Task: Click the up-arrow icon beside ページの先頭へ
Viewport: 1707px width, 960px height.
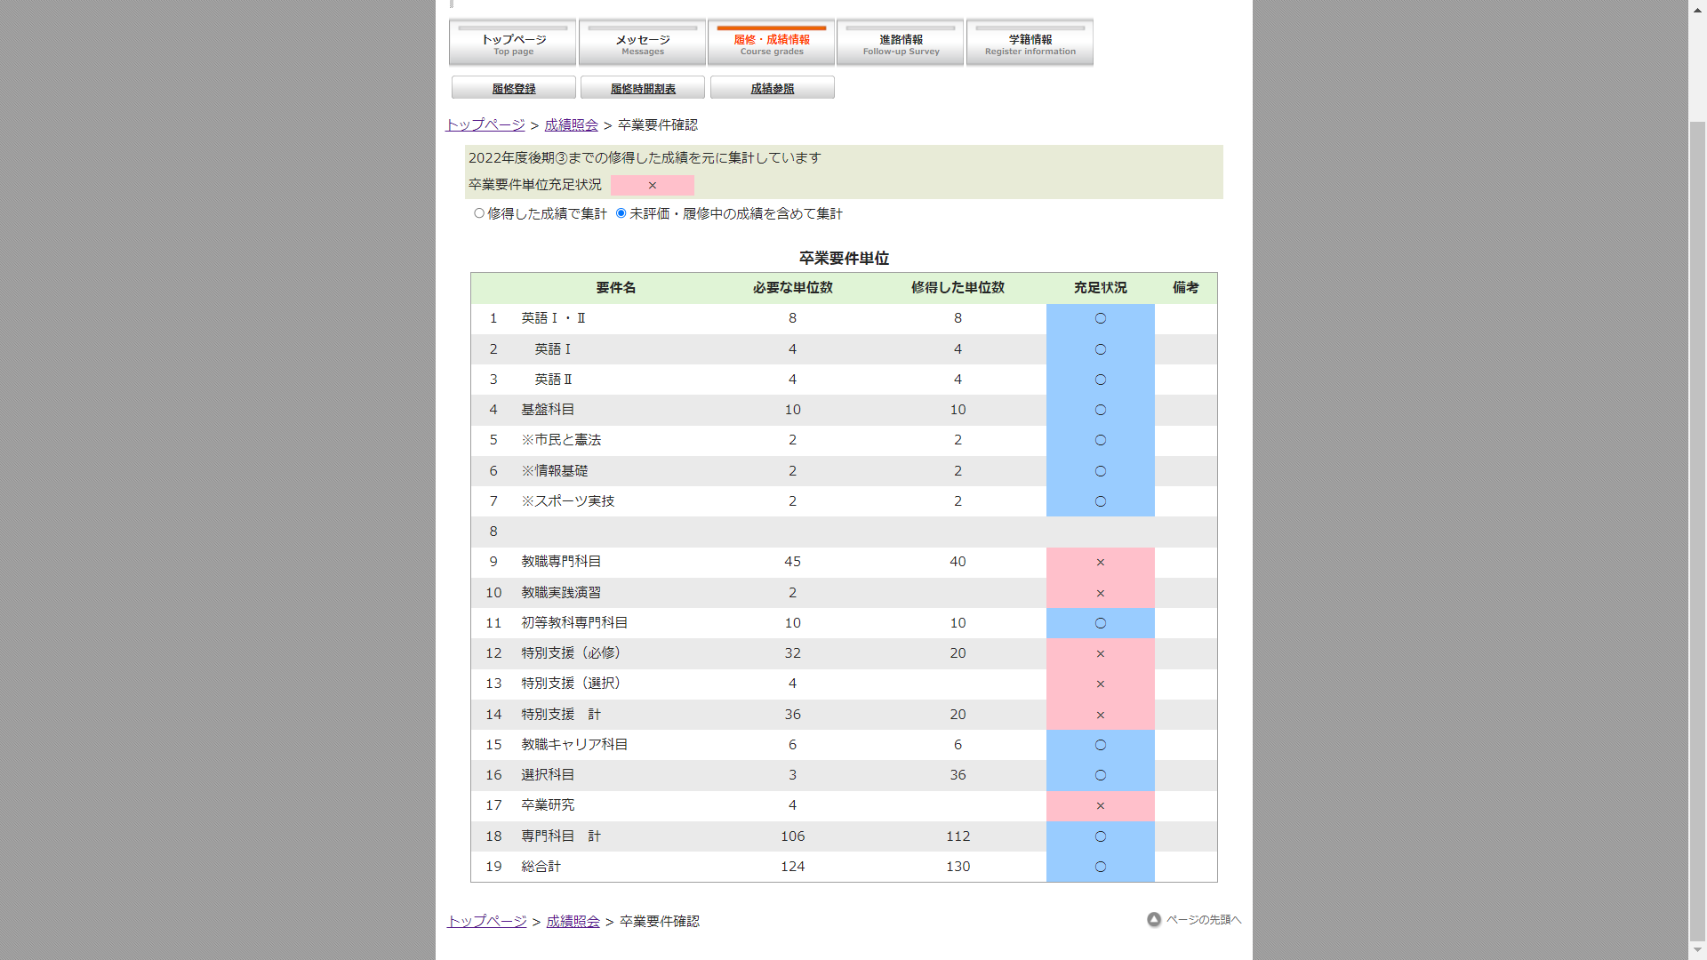Action: tap(1153, 920)
